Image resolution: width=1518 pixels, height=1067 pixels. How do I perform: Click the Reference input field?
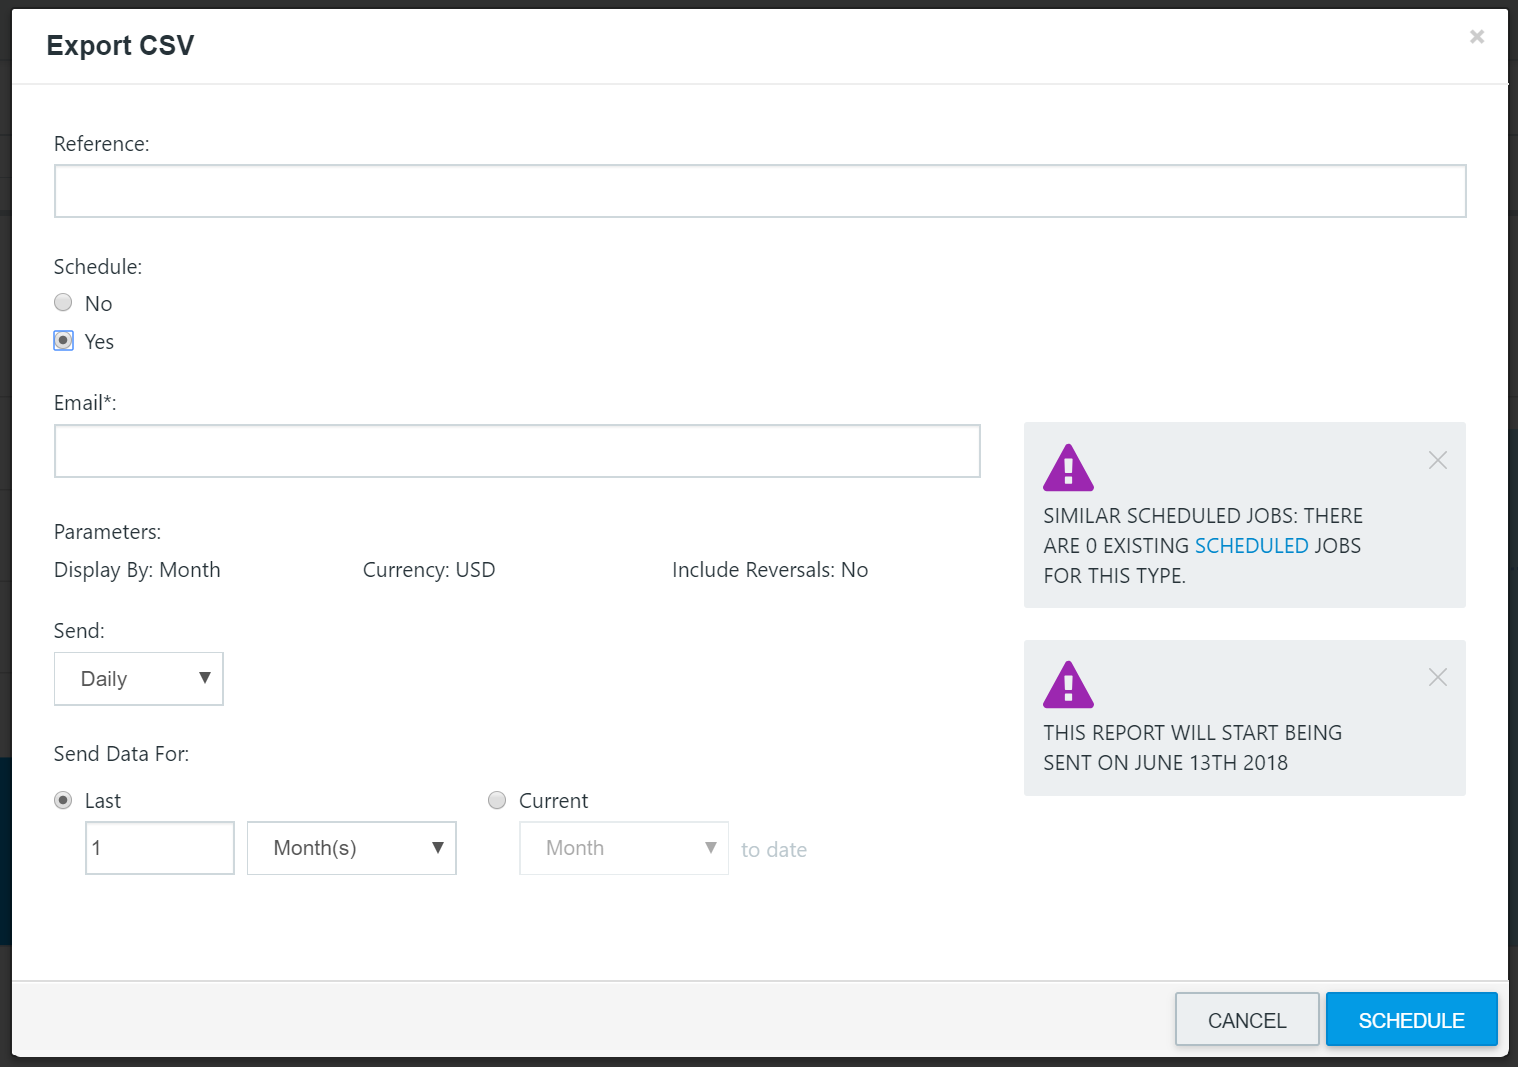(x=760, y=191)
